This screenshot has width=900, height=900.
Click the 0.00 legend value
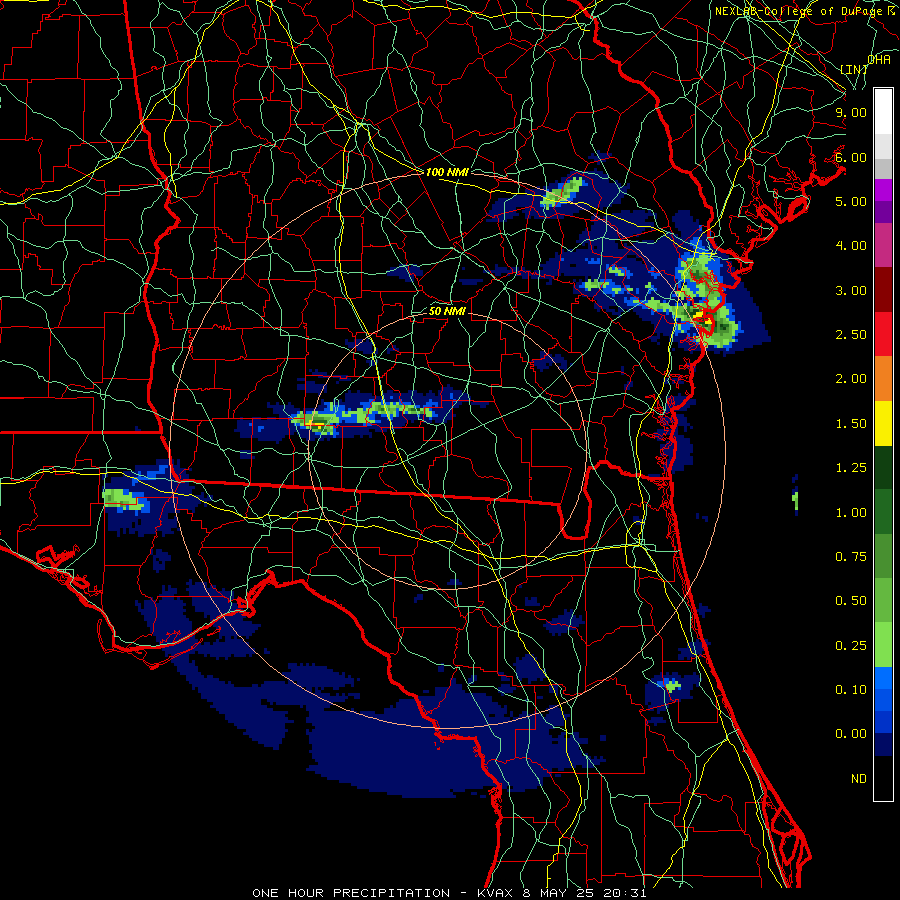pos(851,734)
